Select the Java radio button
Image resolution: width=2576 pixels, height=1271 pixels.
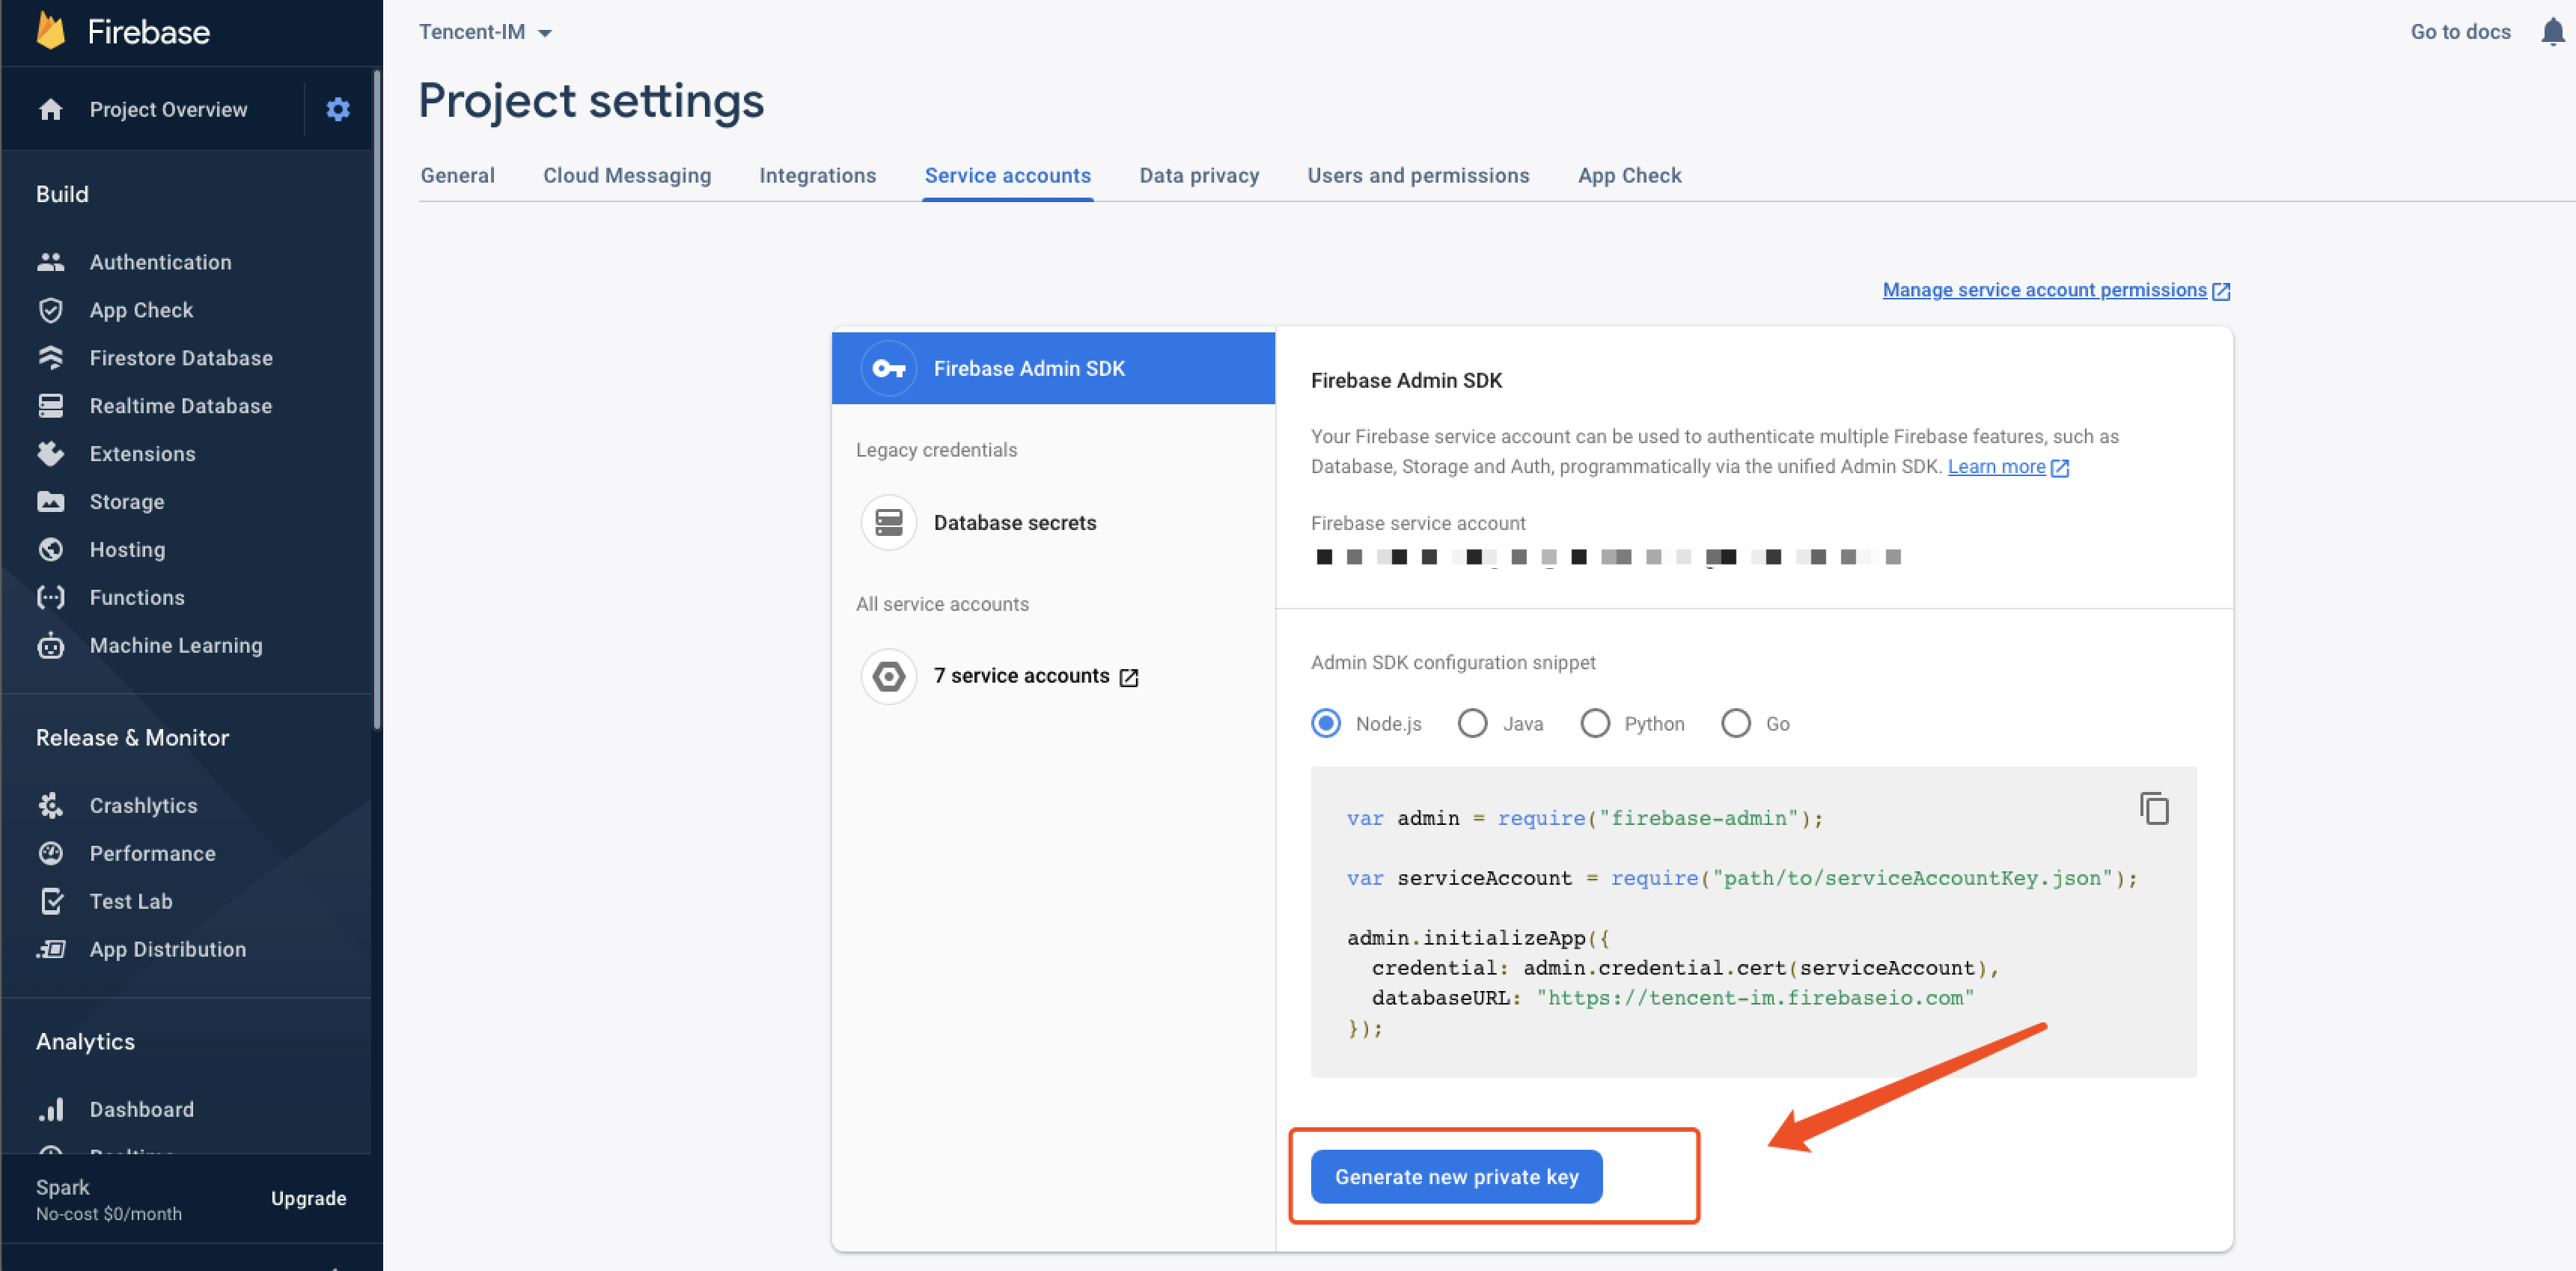point(1472,723)
